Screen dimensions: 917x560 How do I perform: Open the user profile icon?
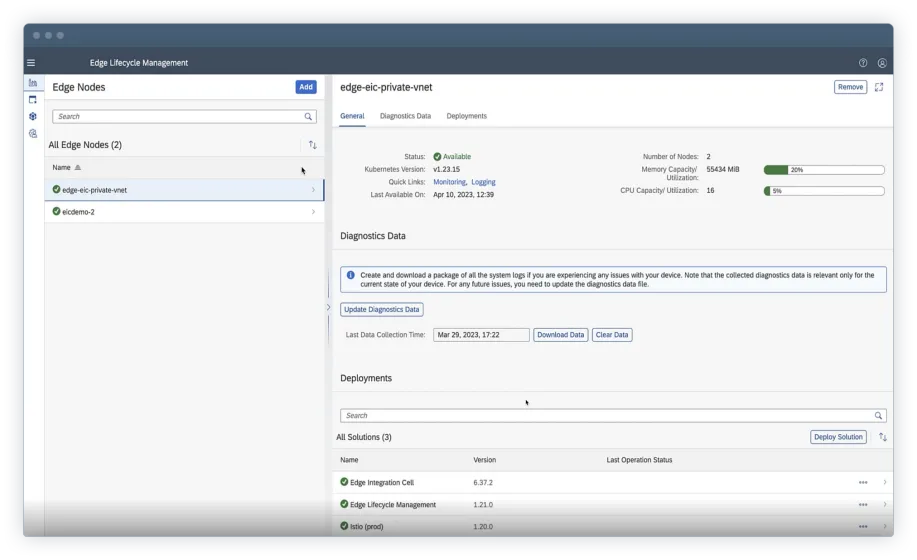[882, 63]
